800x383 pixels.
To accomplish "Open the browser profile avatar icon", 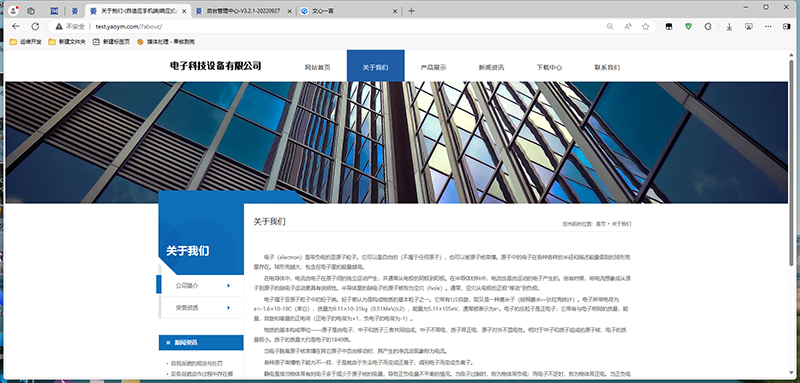I will [14, 11].
